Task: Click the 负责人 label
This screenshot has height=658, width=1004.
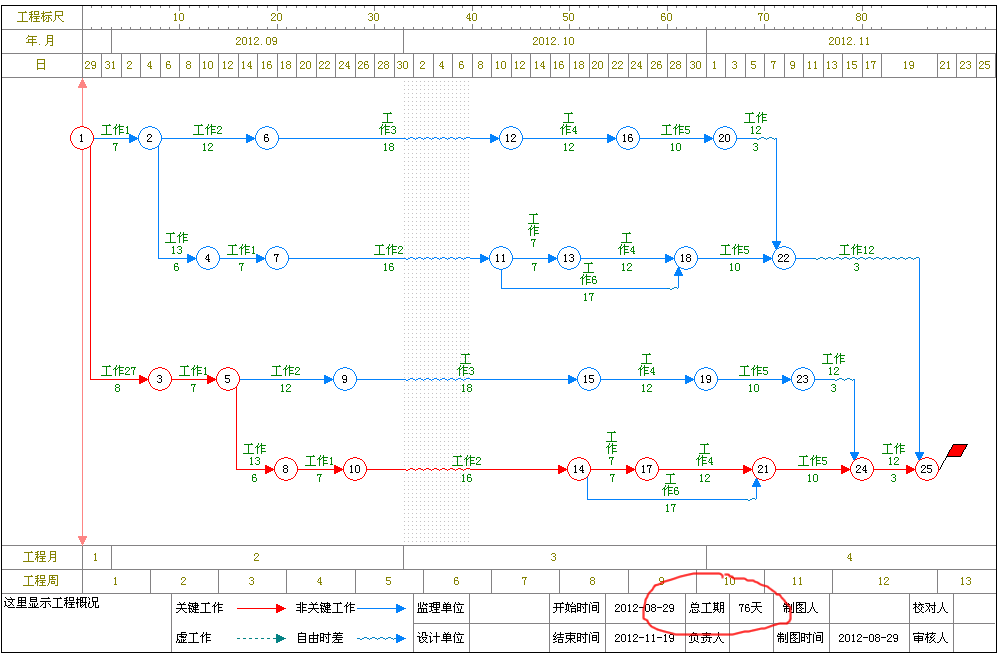Action: [x=706, y=638]
